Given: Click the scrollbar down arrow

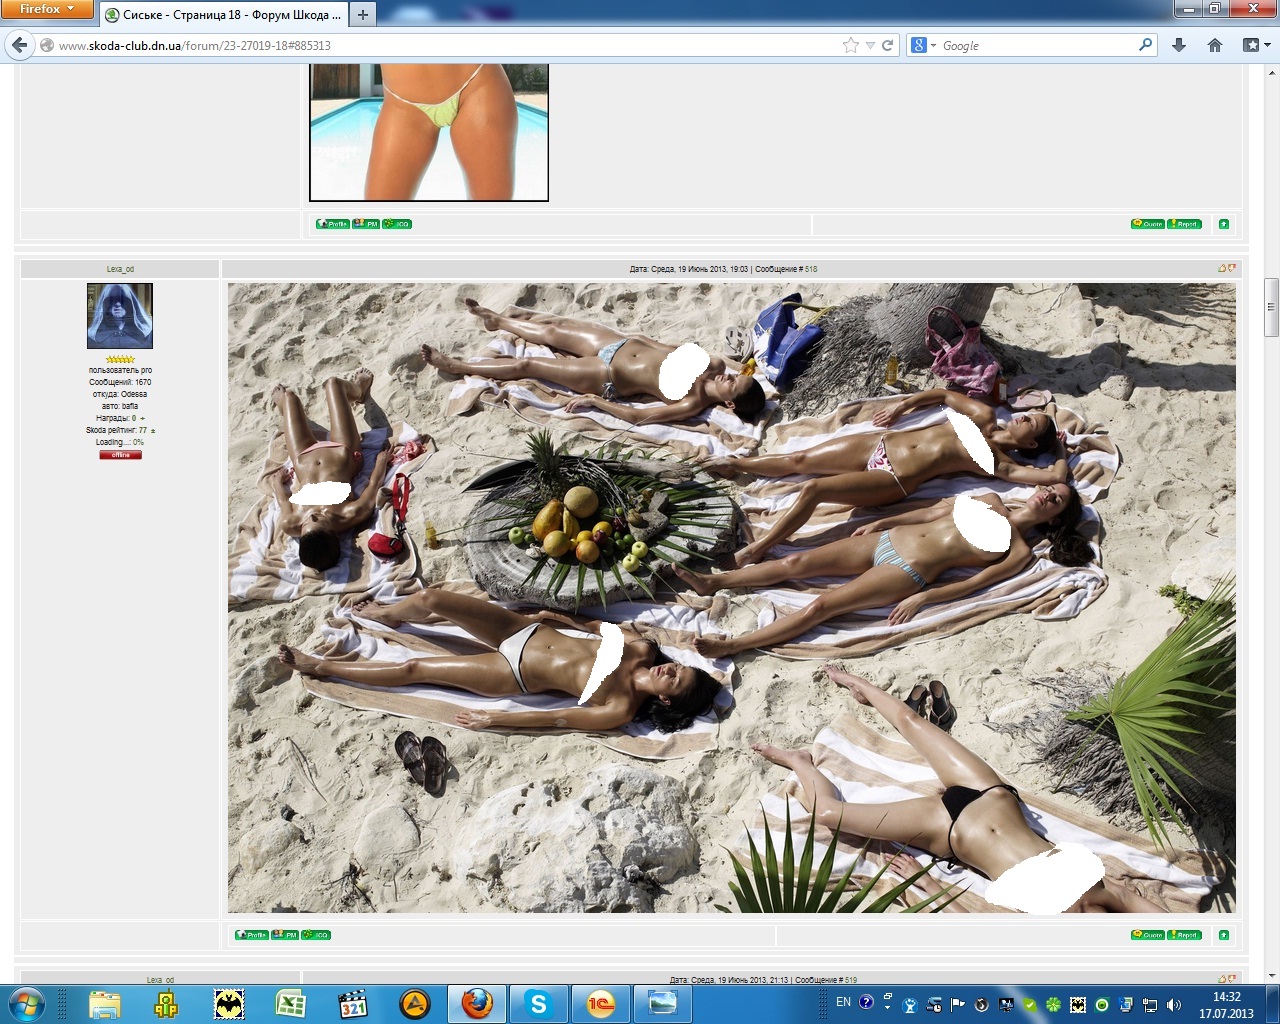Looking at the screenshot, I should click(1271, 976).
